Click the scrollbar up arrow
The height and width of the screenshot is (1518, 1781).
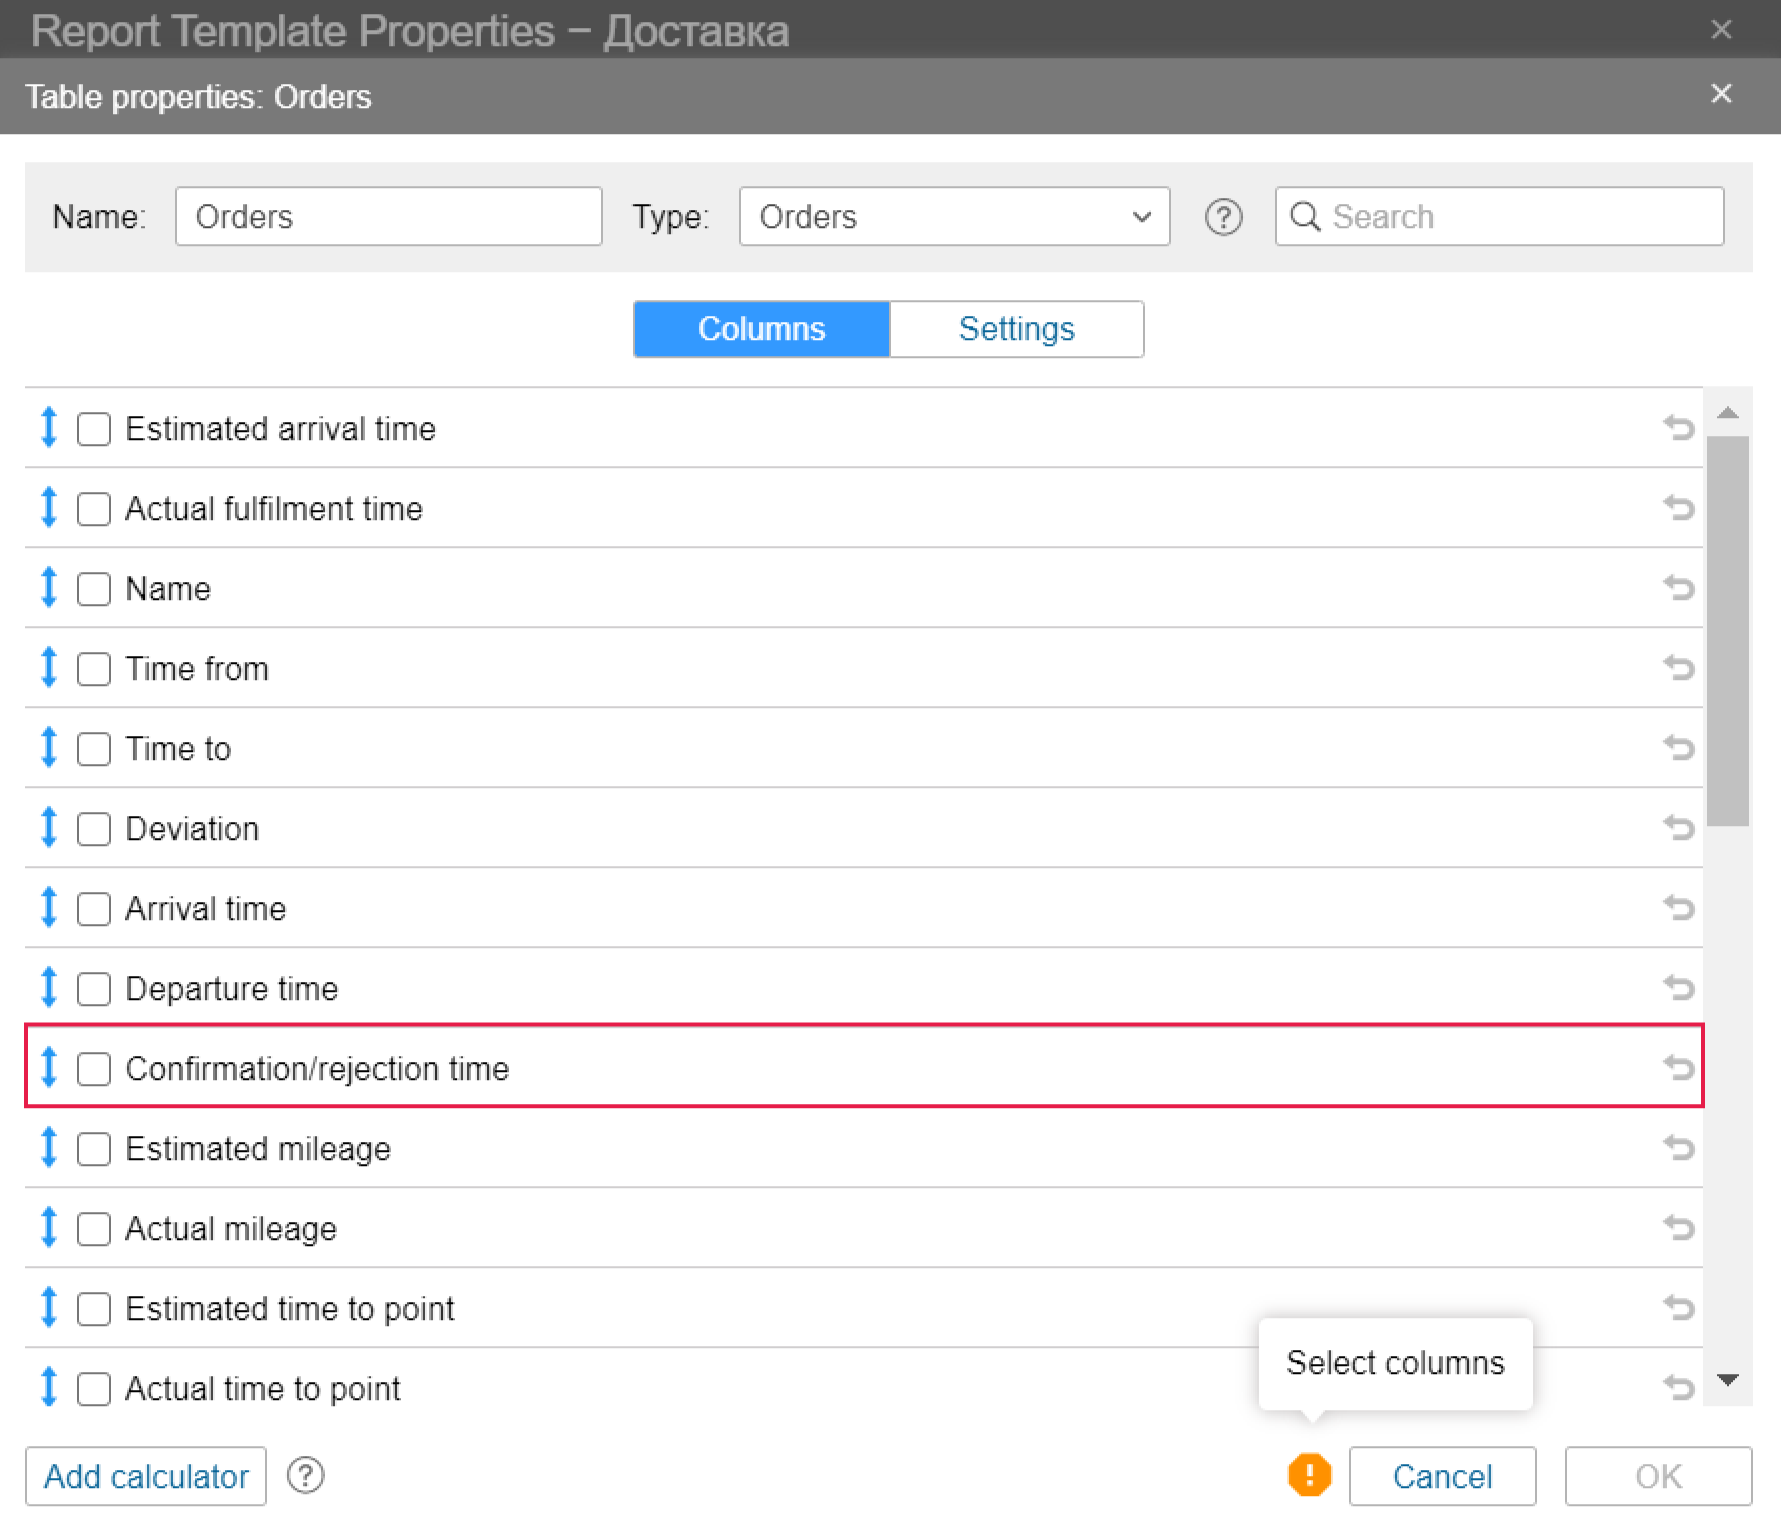coord(1727,413)
